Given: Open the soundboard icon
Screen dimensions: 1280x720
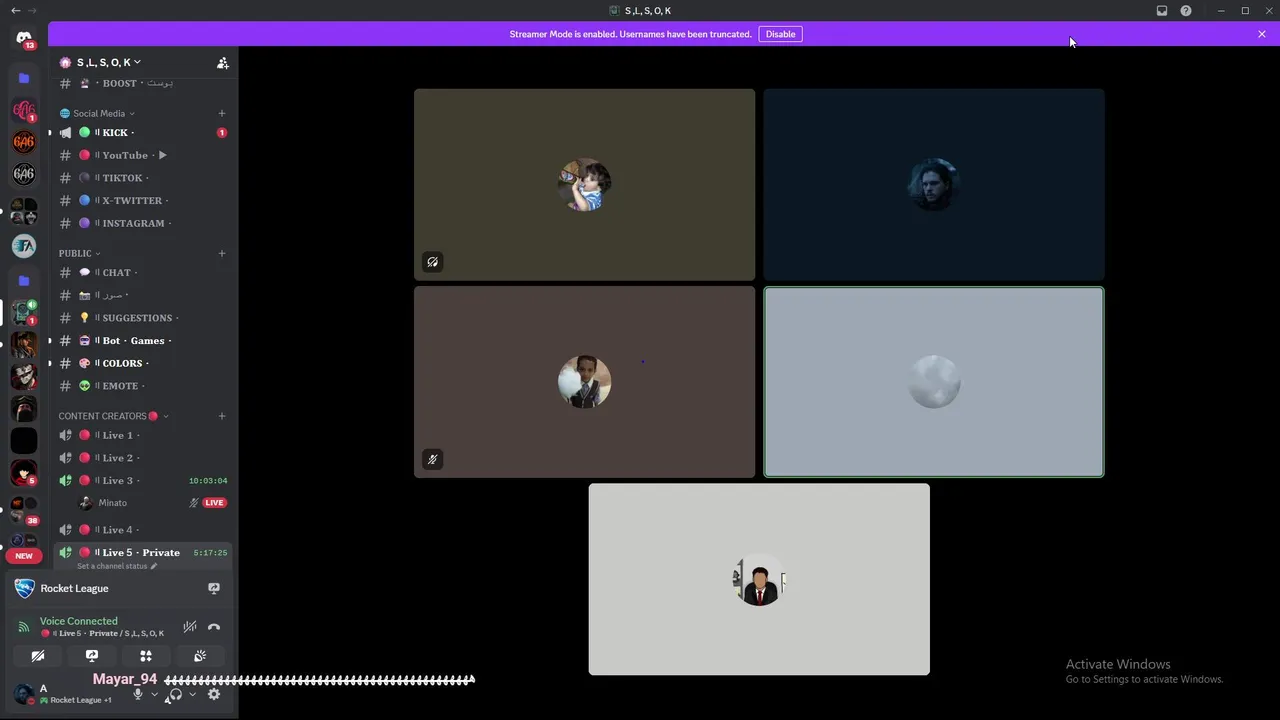Looking at the screenshot, I should [200, 656].
